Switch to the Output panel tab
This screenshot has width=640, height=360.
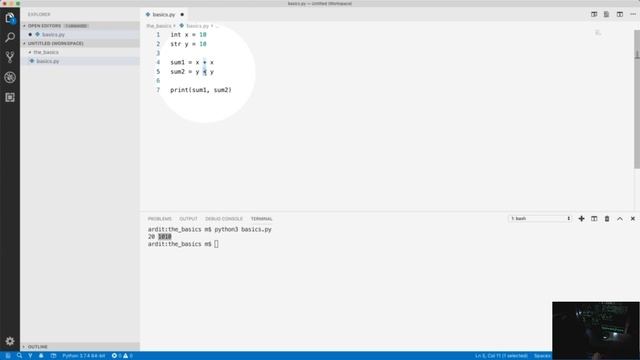(188, 219)
